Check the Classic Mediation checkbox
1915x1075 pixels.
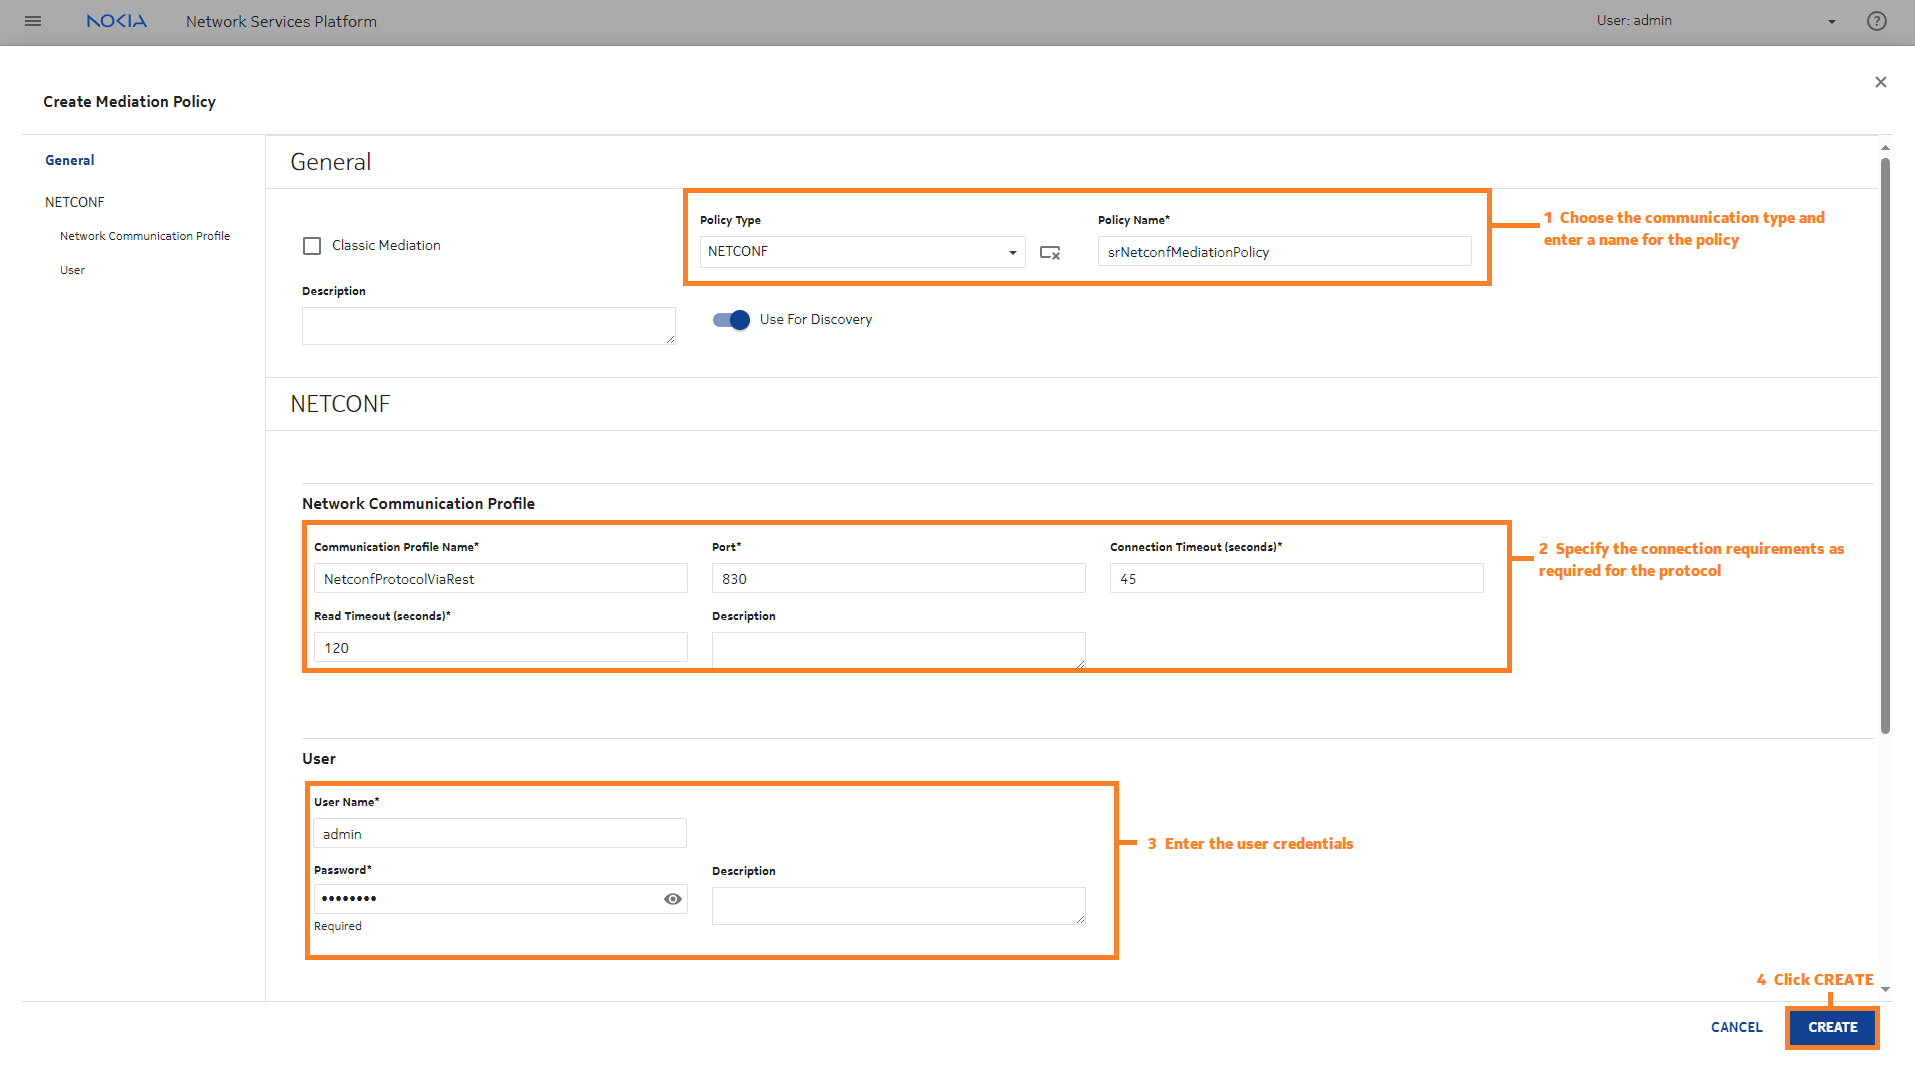tap(312, 246)
